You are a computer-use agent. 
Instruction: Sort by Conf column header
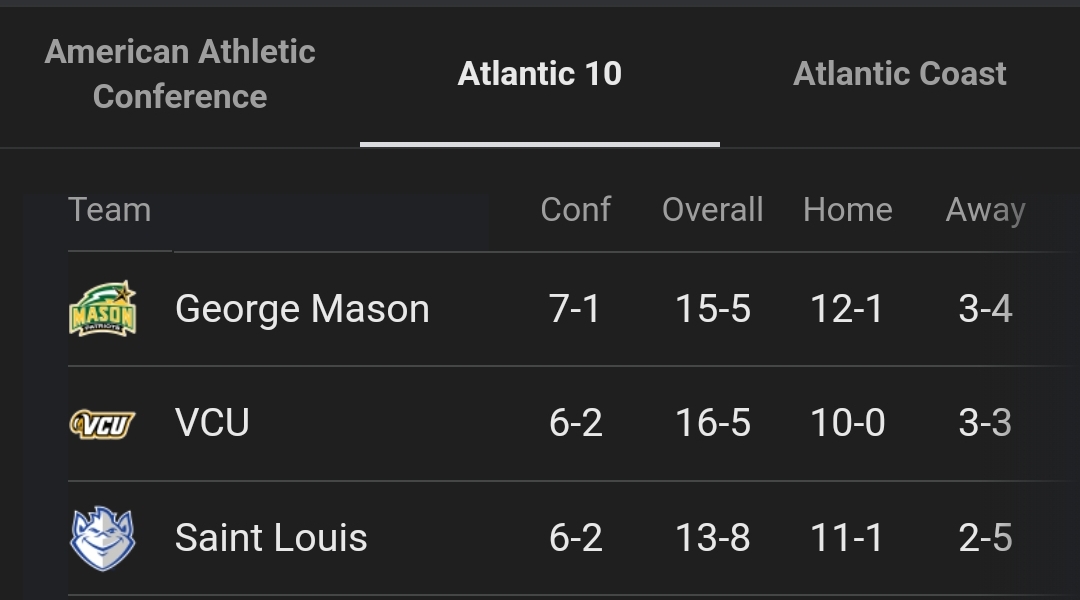[576, 209]
